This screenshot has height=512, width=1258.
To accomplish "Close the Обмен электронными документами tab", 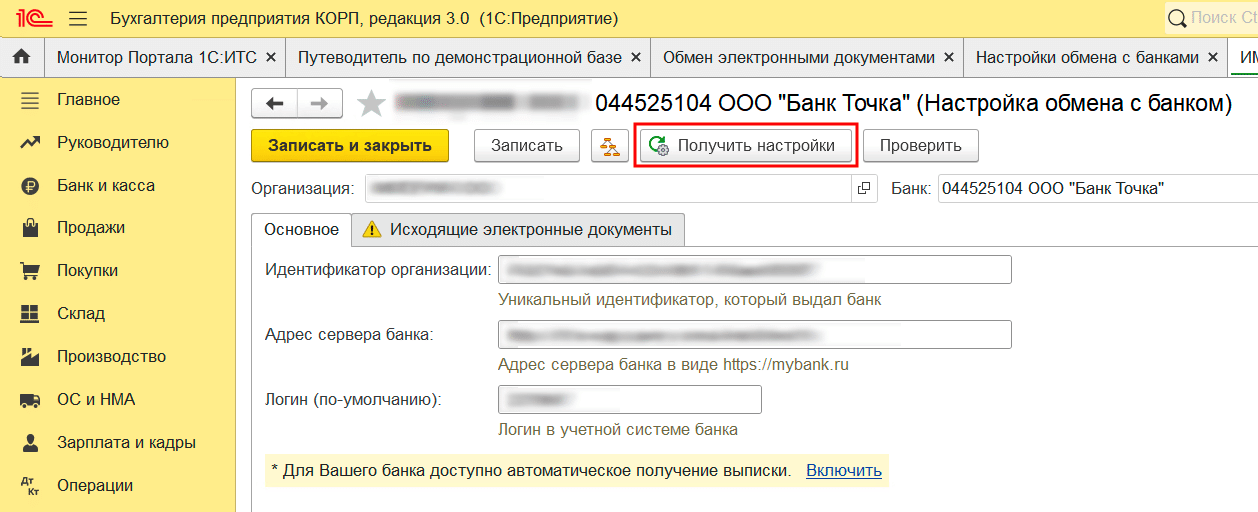I will coord(949,58).
